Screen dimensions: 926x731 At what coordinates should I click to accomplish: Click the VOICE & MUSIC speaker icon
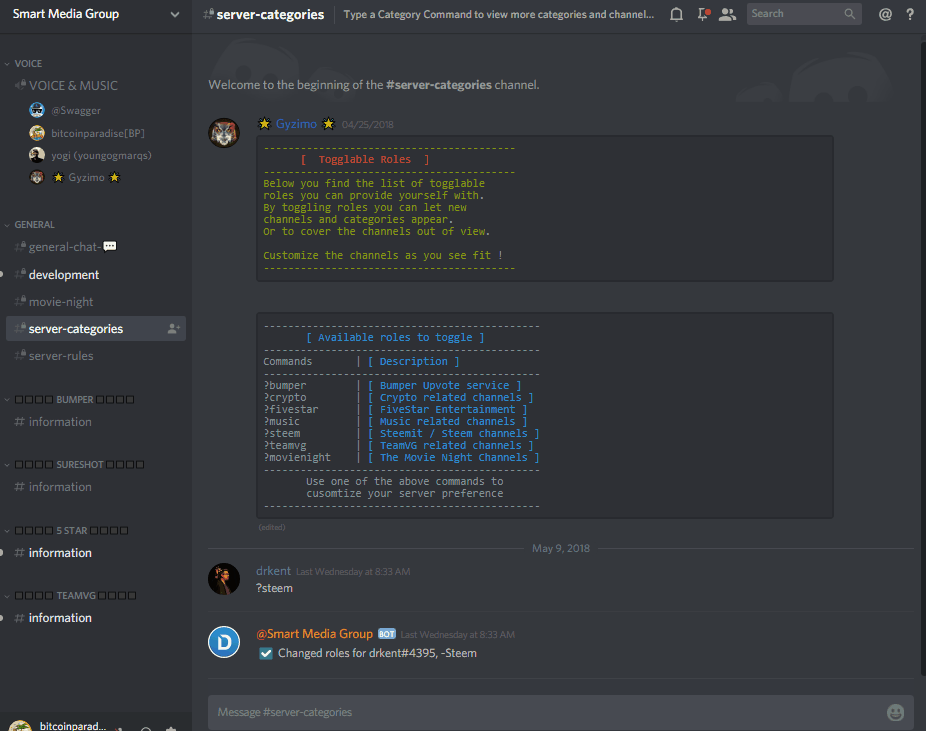[x=19, y=85]
